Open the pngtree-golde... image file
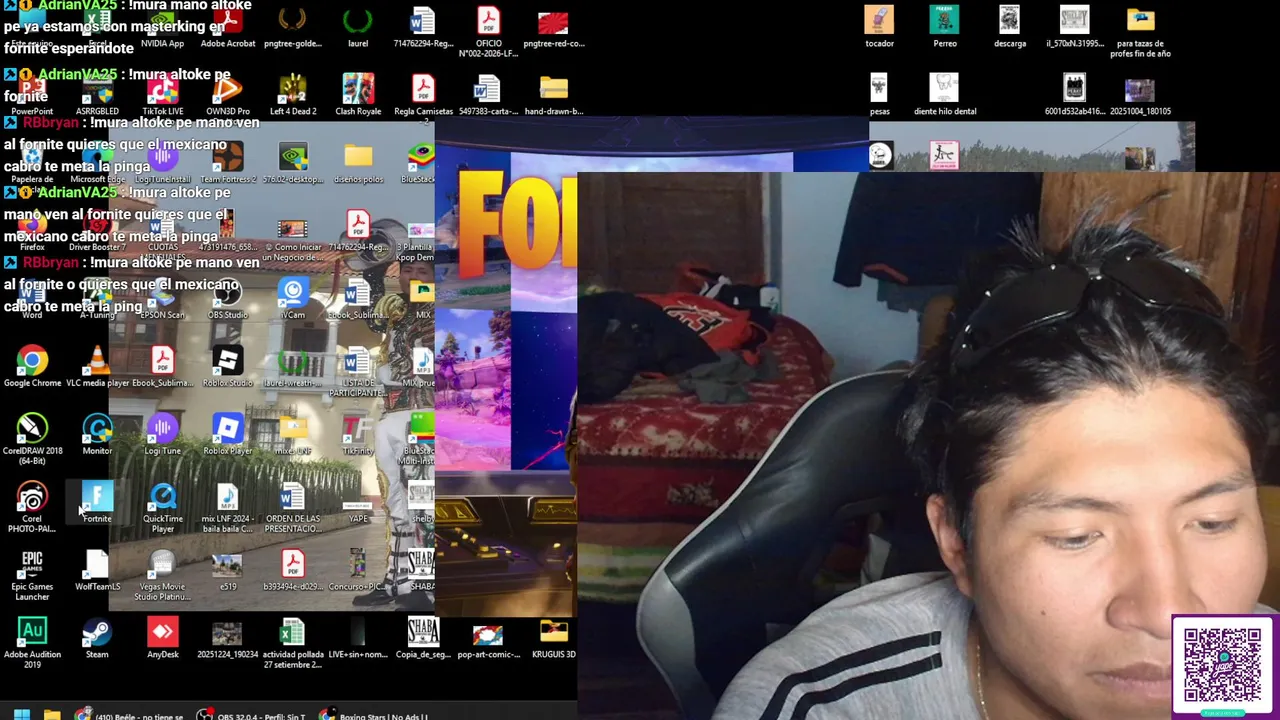The height and width of the screenshot is (720, 1280). click(292, 27)
